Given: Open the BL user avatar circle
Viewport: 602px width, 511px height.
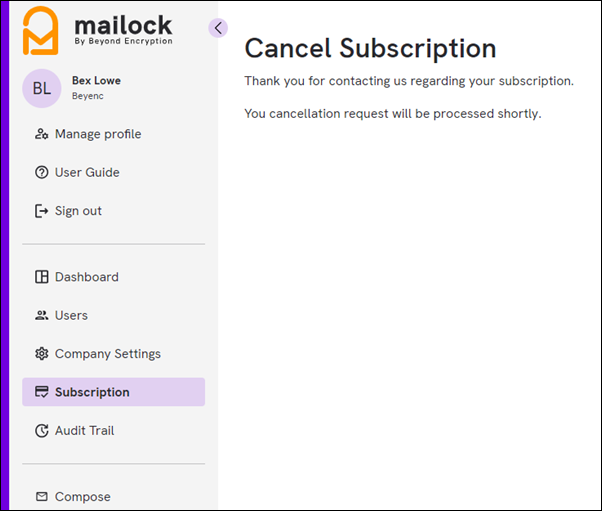Looking at the screenshot, I should (42, 88).
